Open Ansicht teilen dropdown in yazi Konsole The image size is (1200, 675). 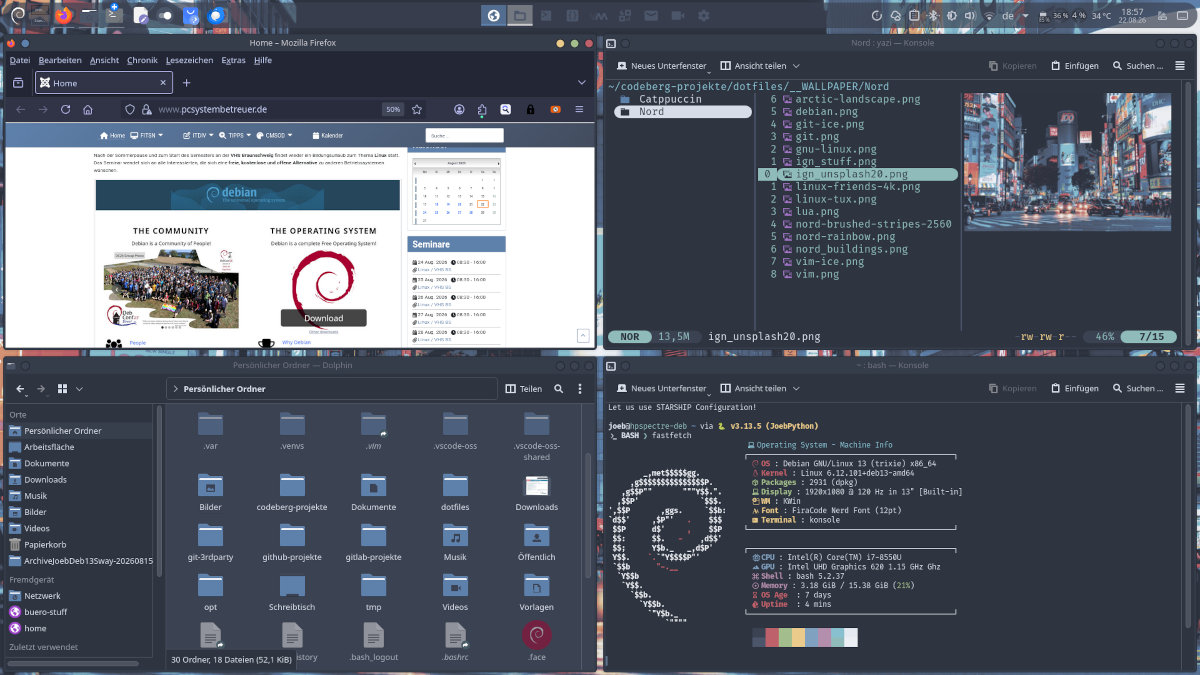pyautogui.click(x=761, y=66)
